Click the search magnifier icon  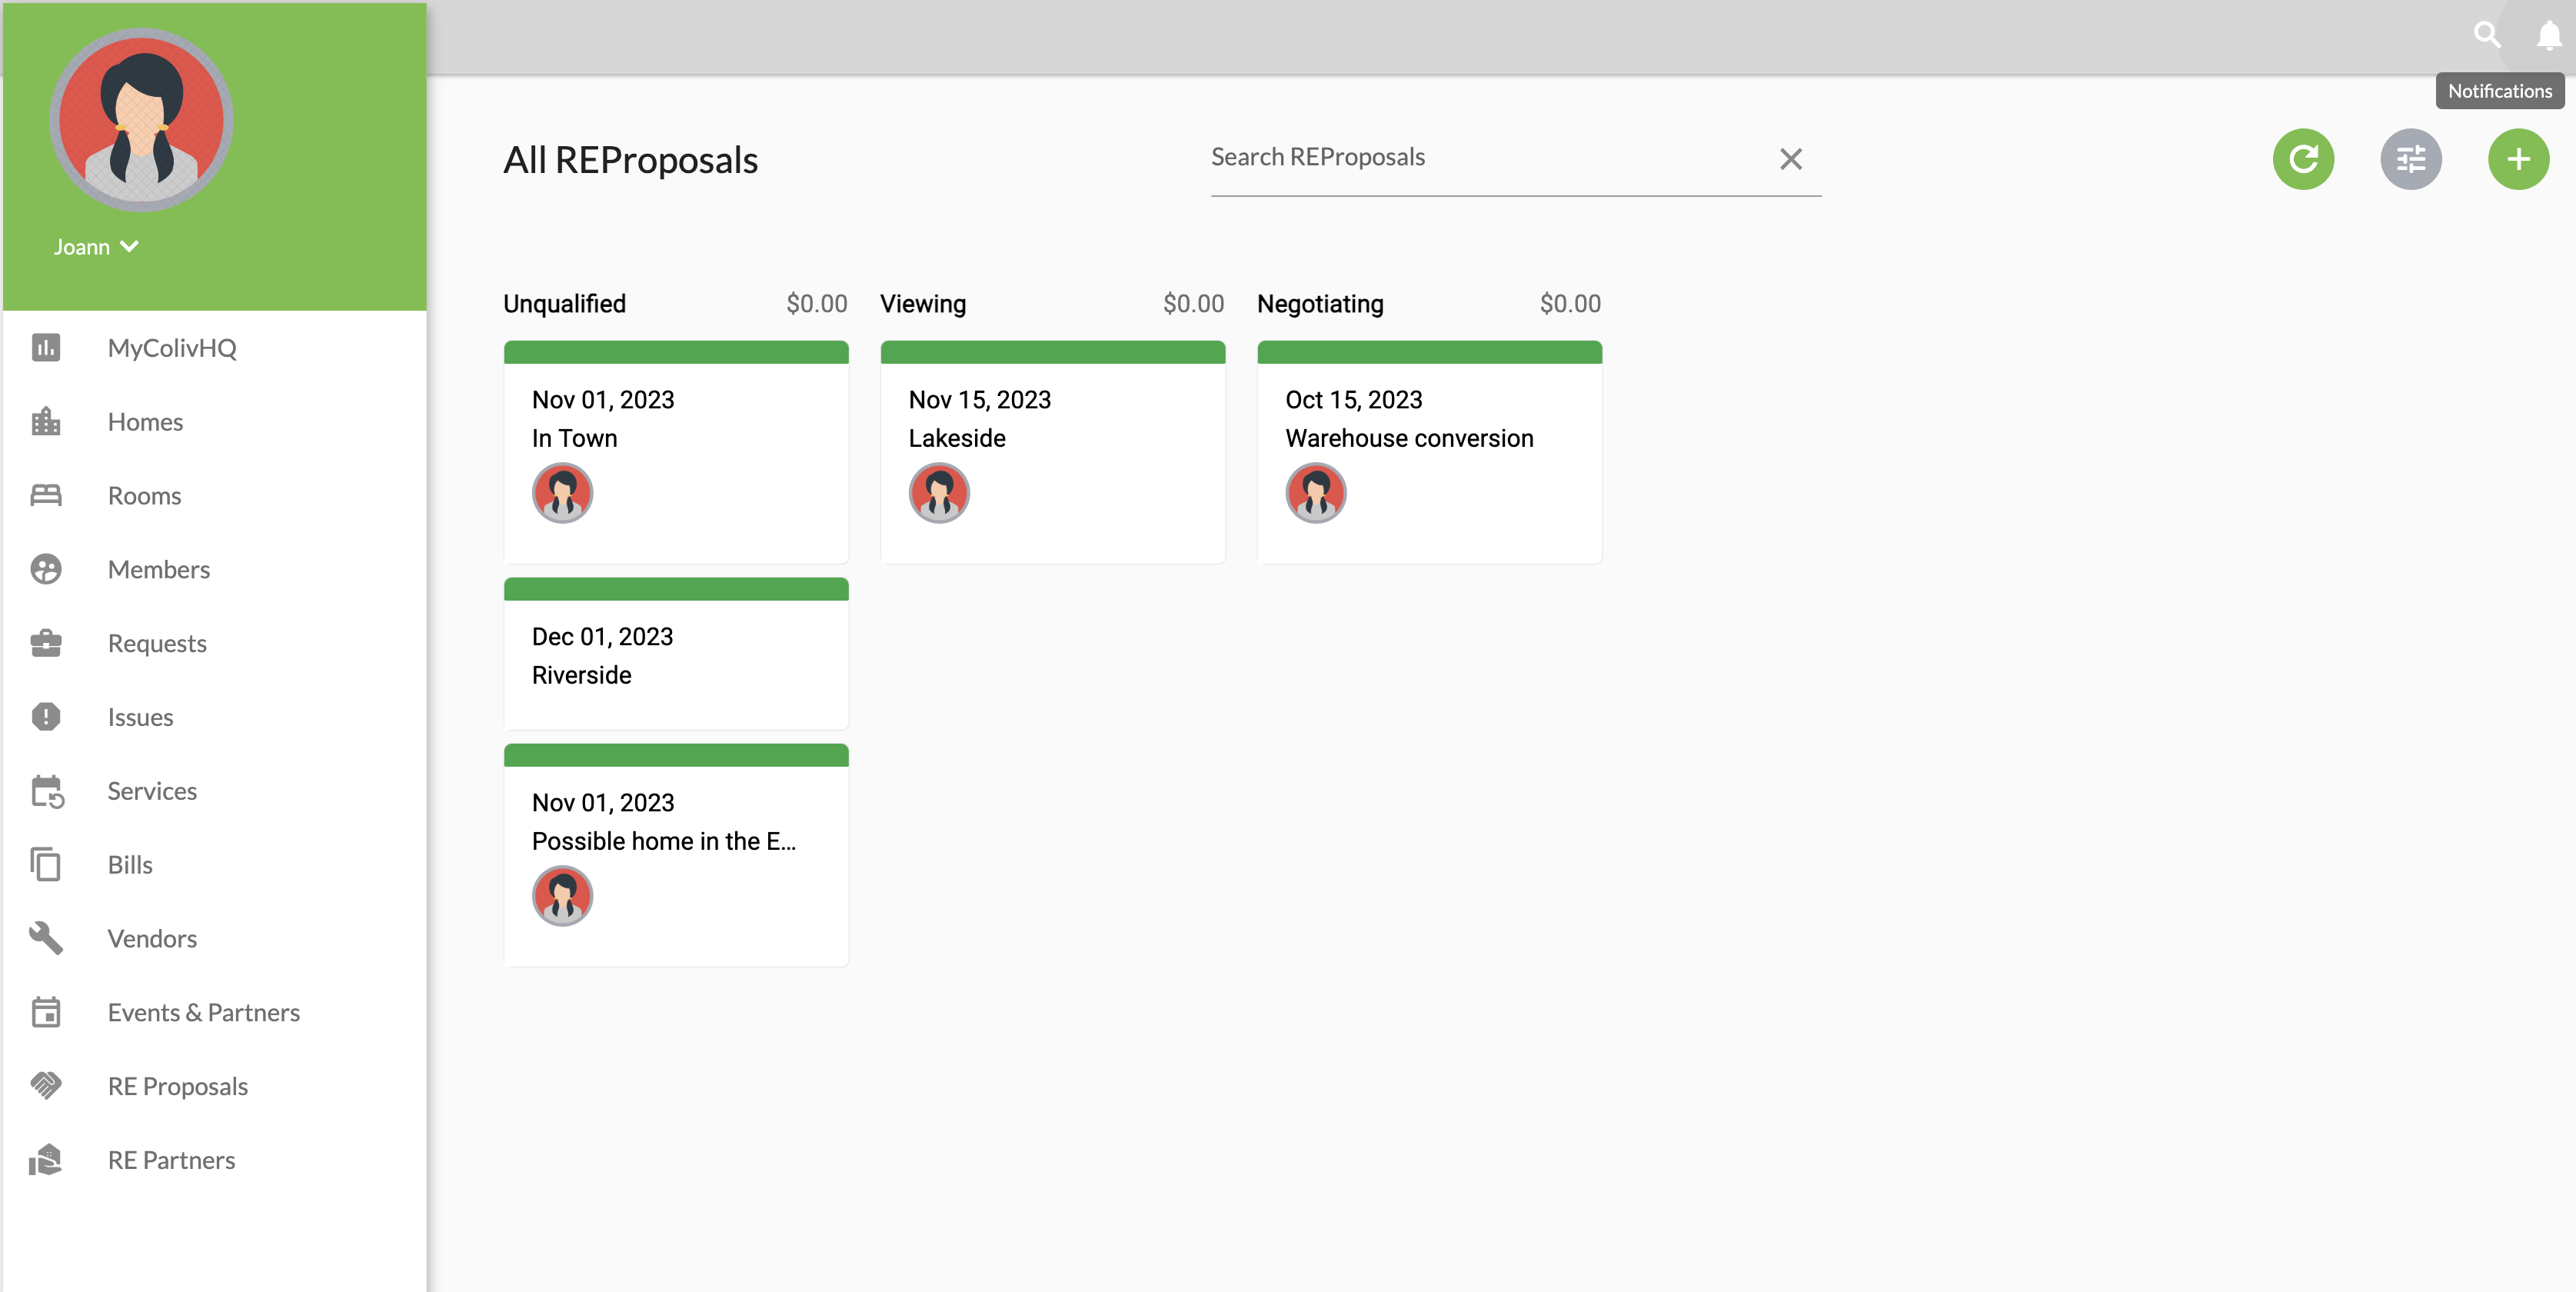(x=2488, y=34)
